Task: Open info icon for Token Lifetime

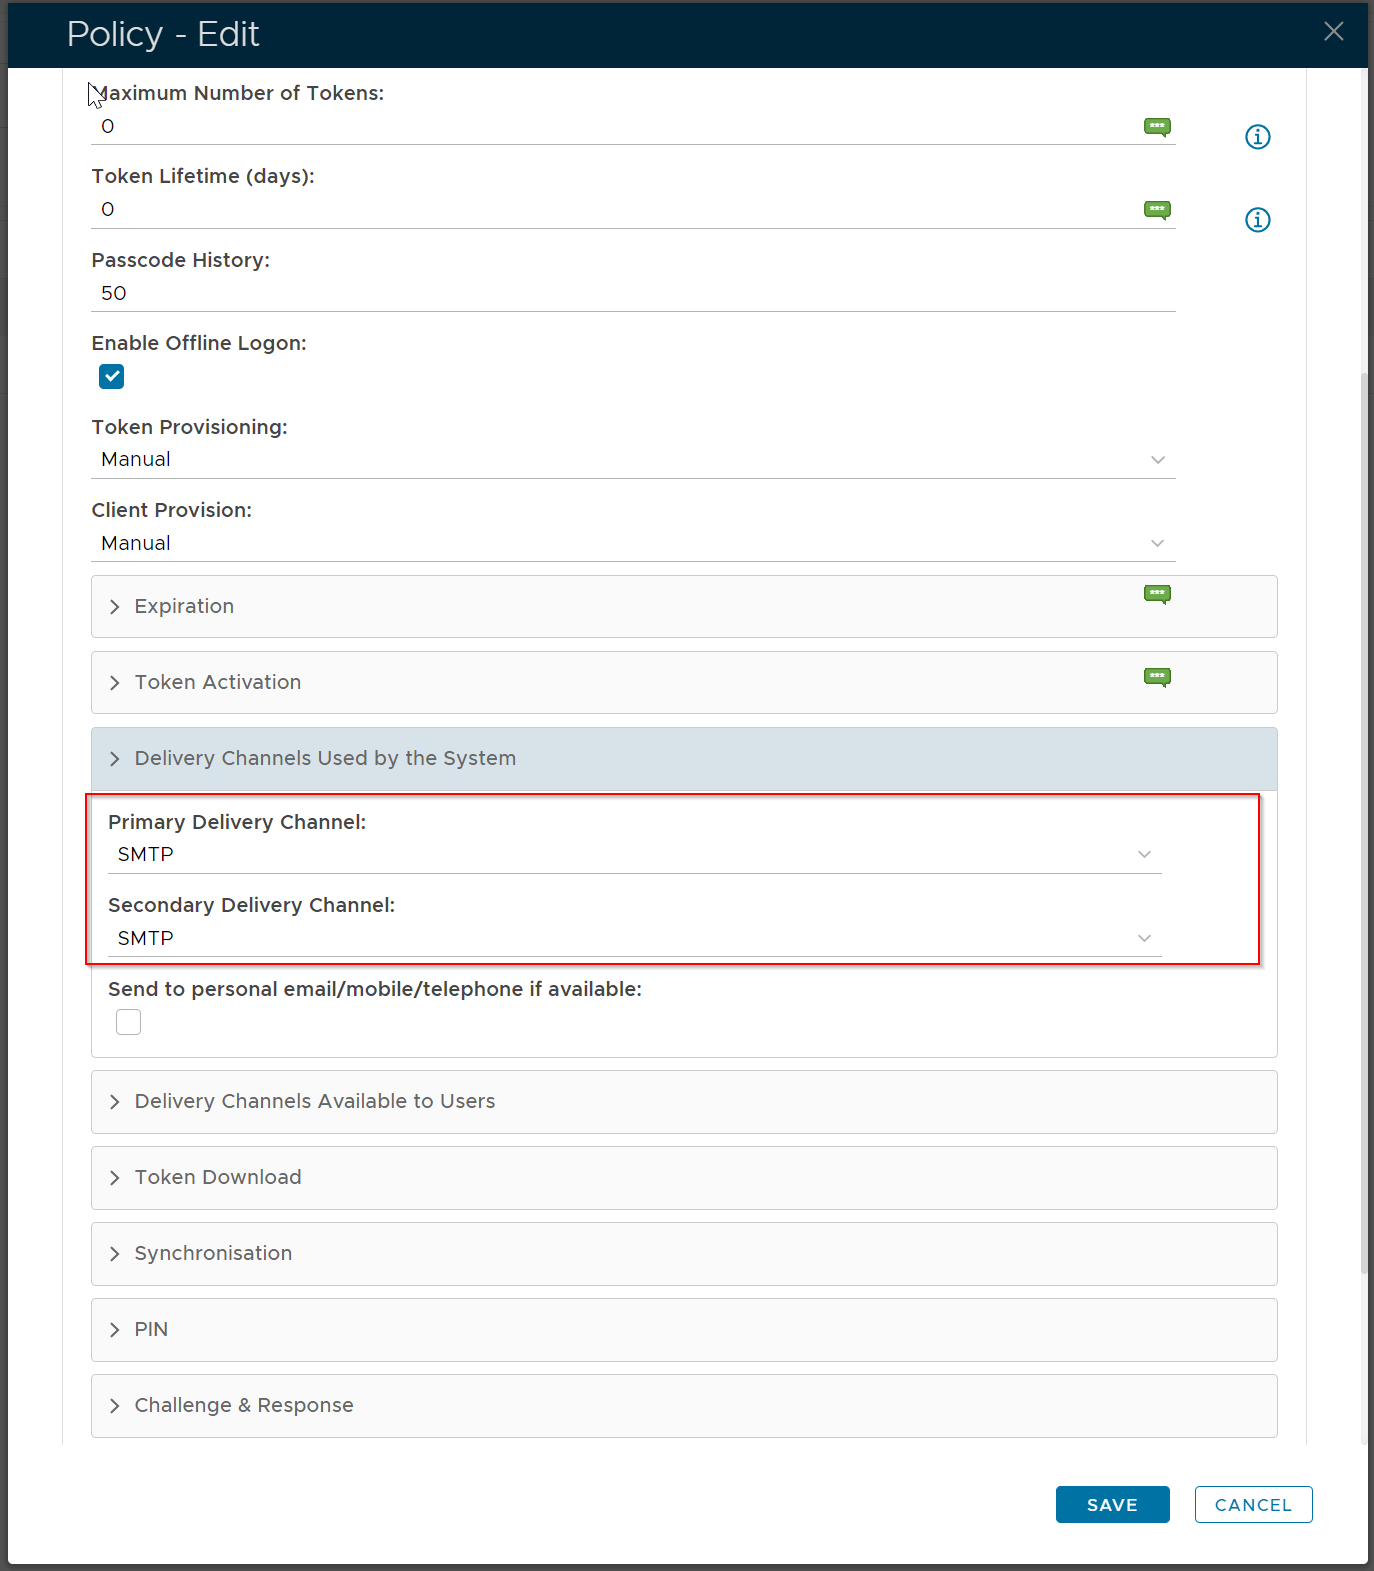Action: [1257, 220]
